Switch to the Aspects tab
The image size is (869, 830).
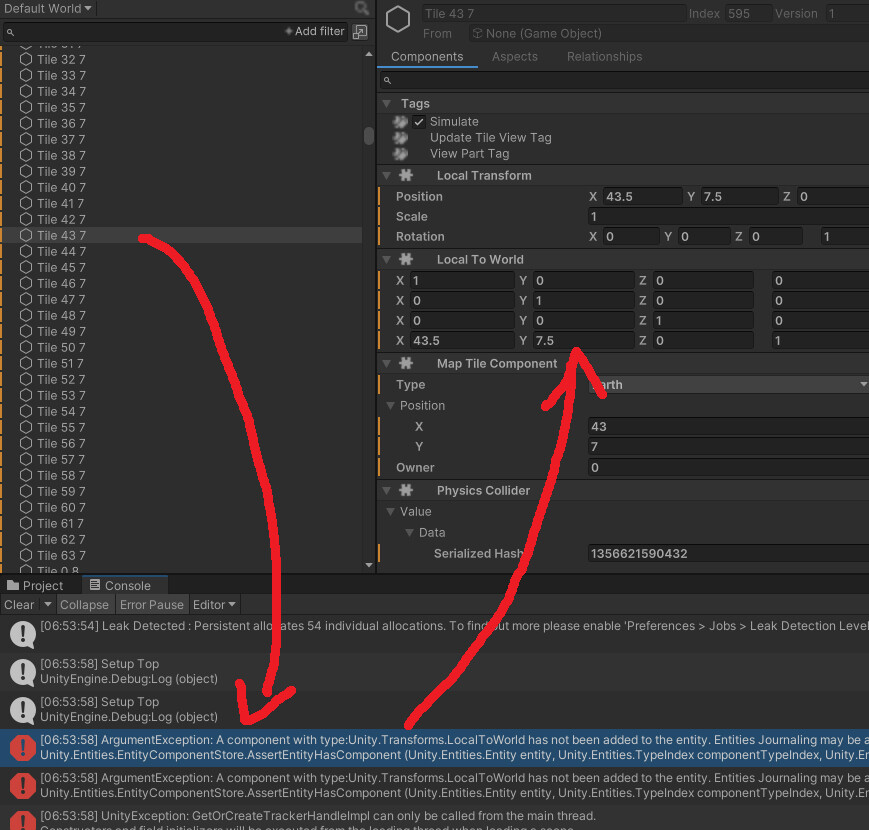pos(515,57)
